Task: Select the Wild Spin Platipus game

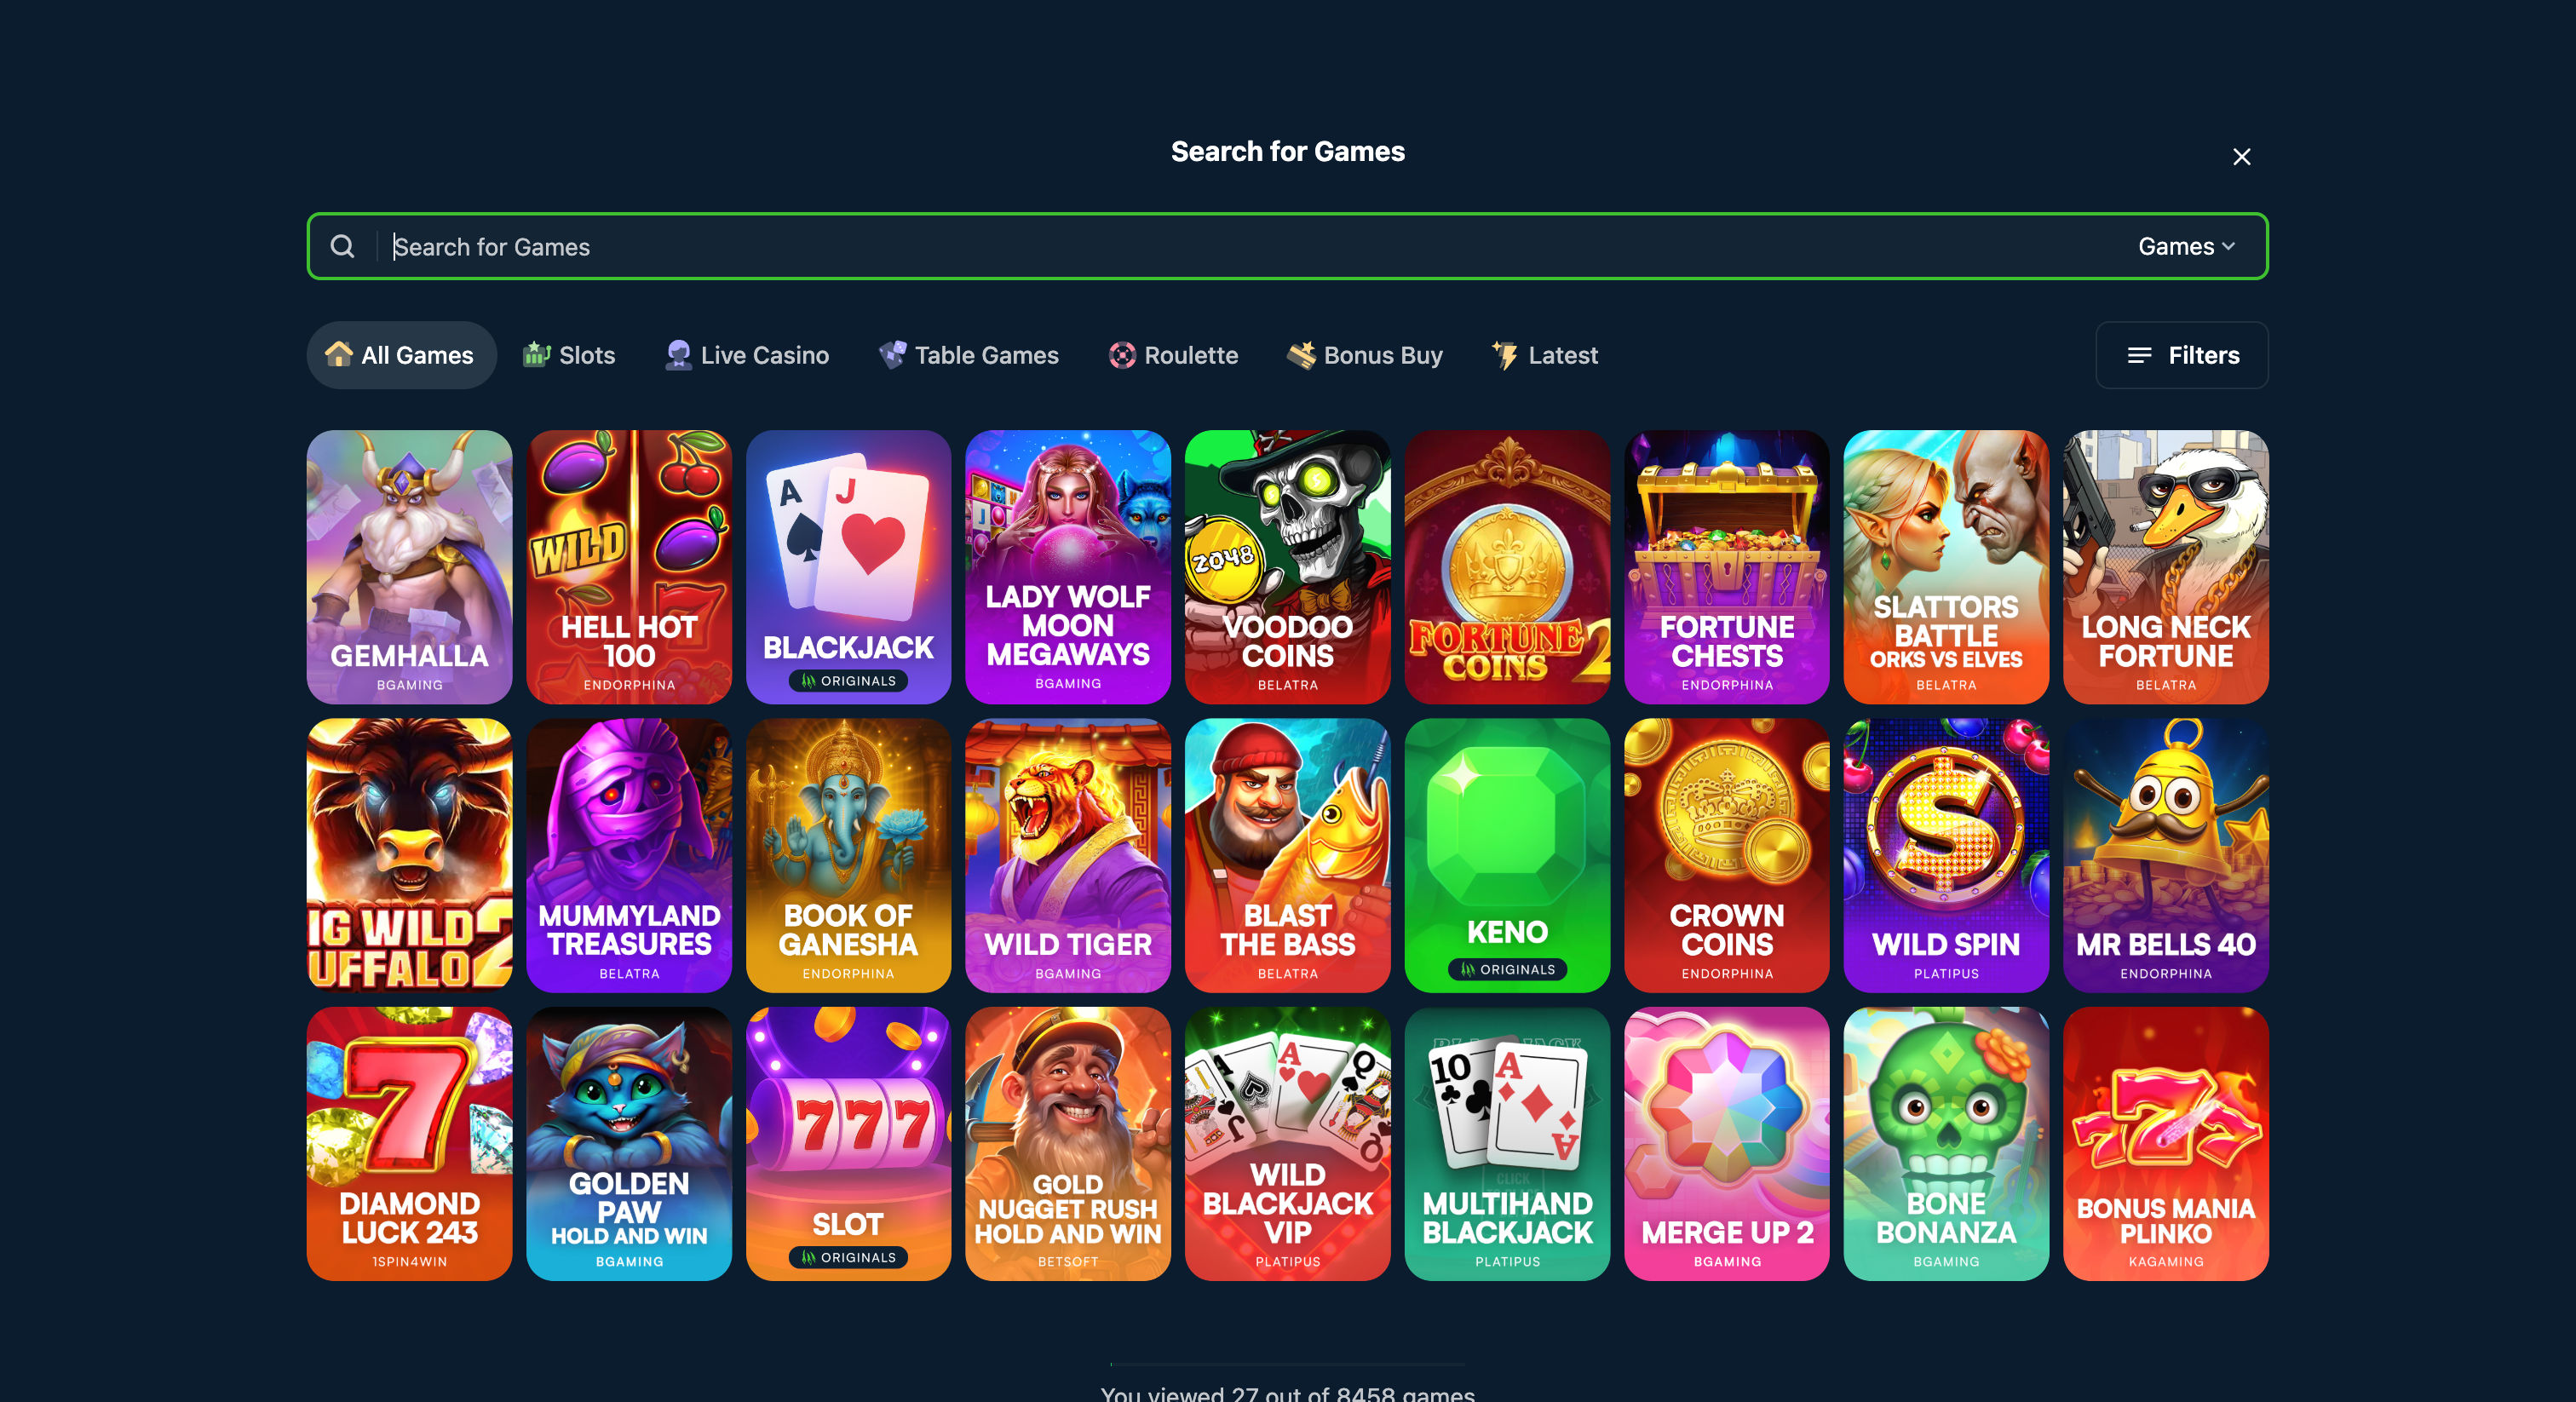Action: 1946,855
